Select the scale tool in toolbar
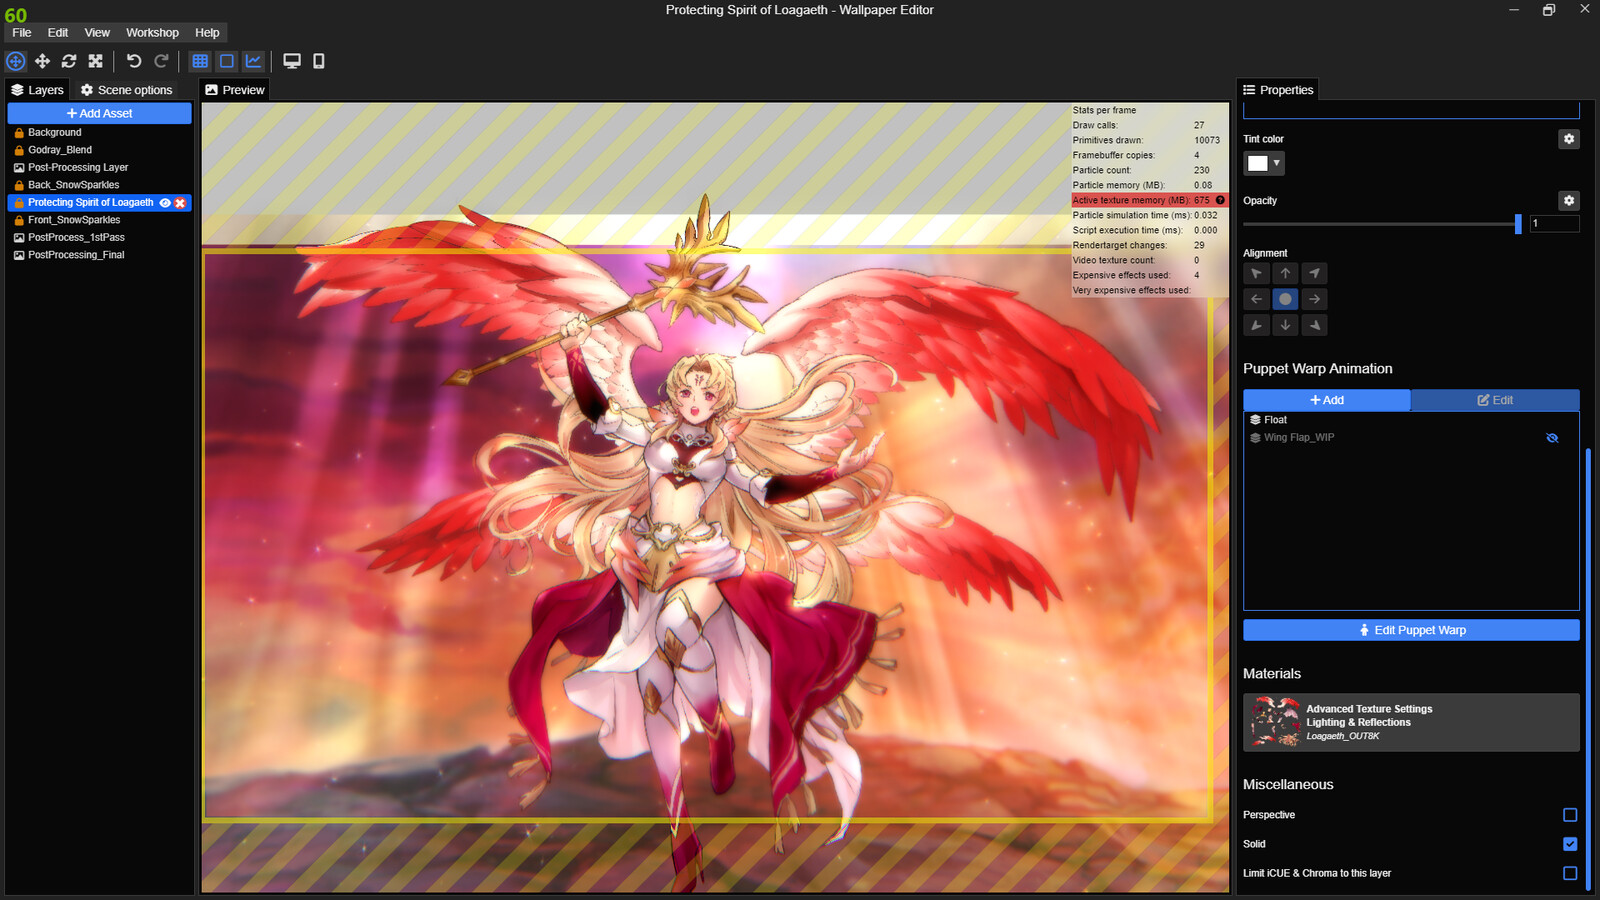Image resolution: width=1600 pixels, height=900 pixels. click(96, 61)
